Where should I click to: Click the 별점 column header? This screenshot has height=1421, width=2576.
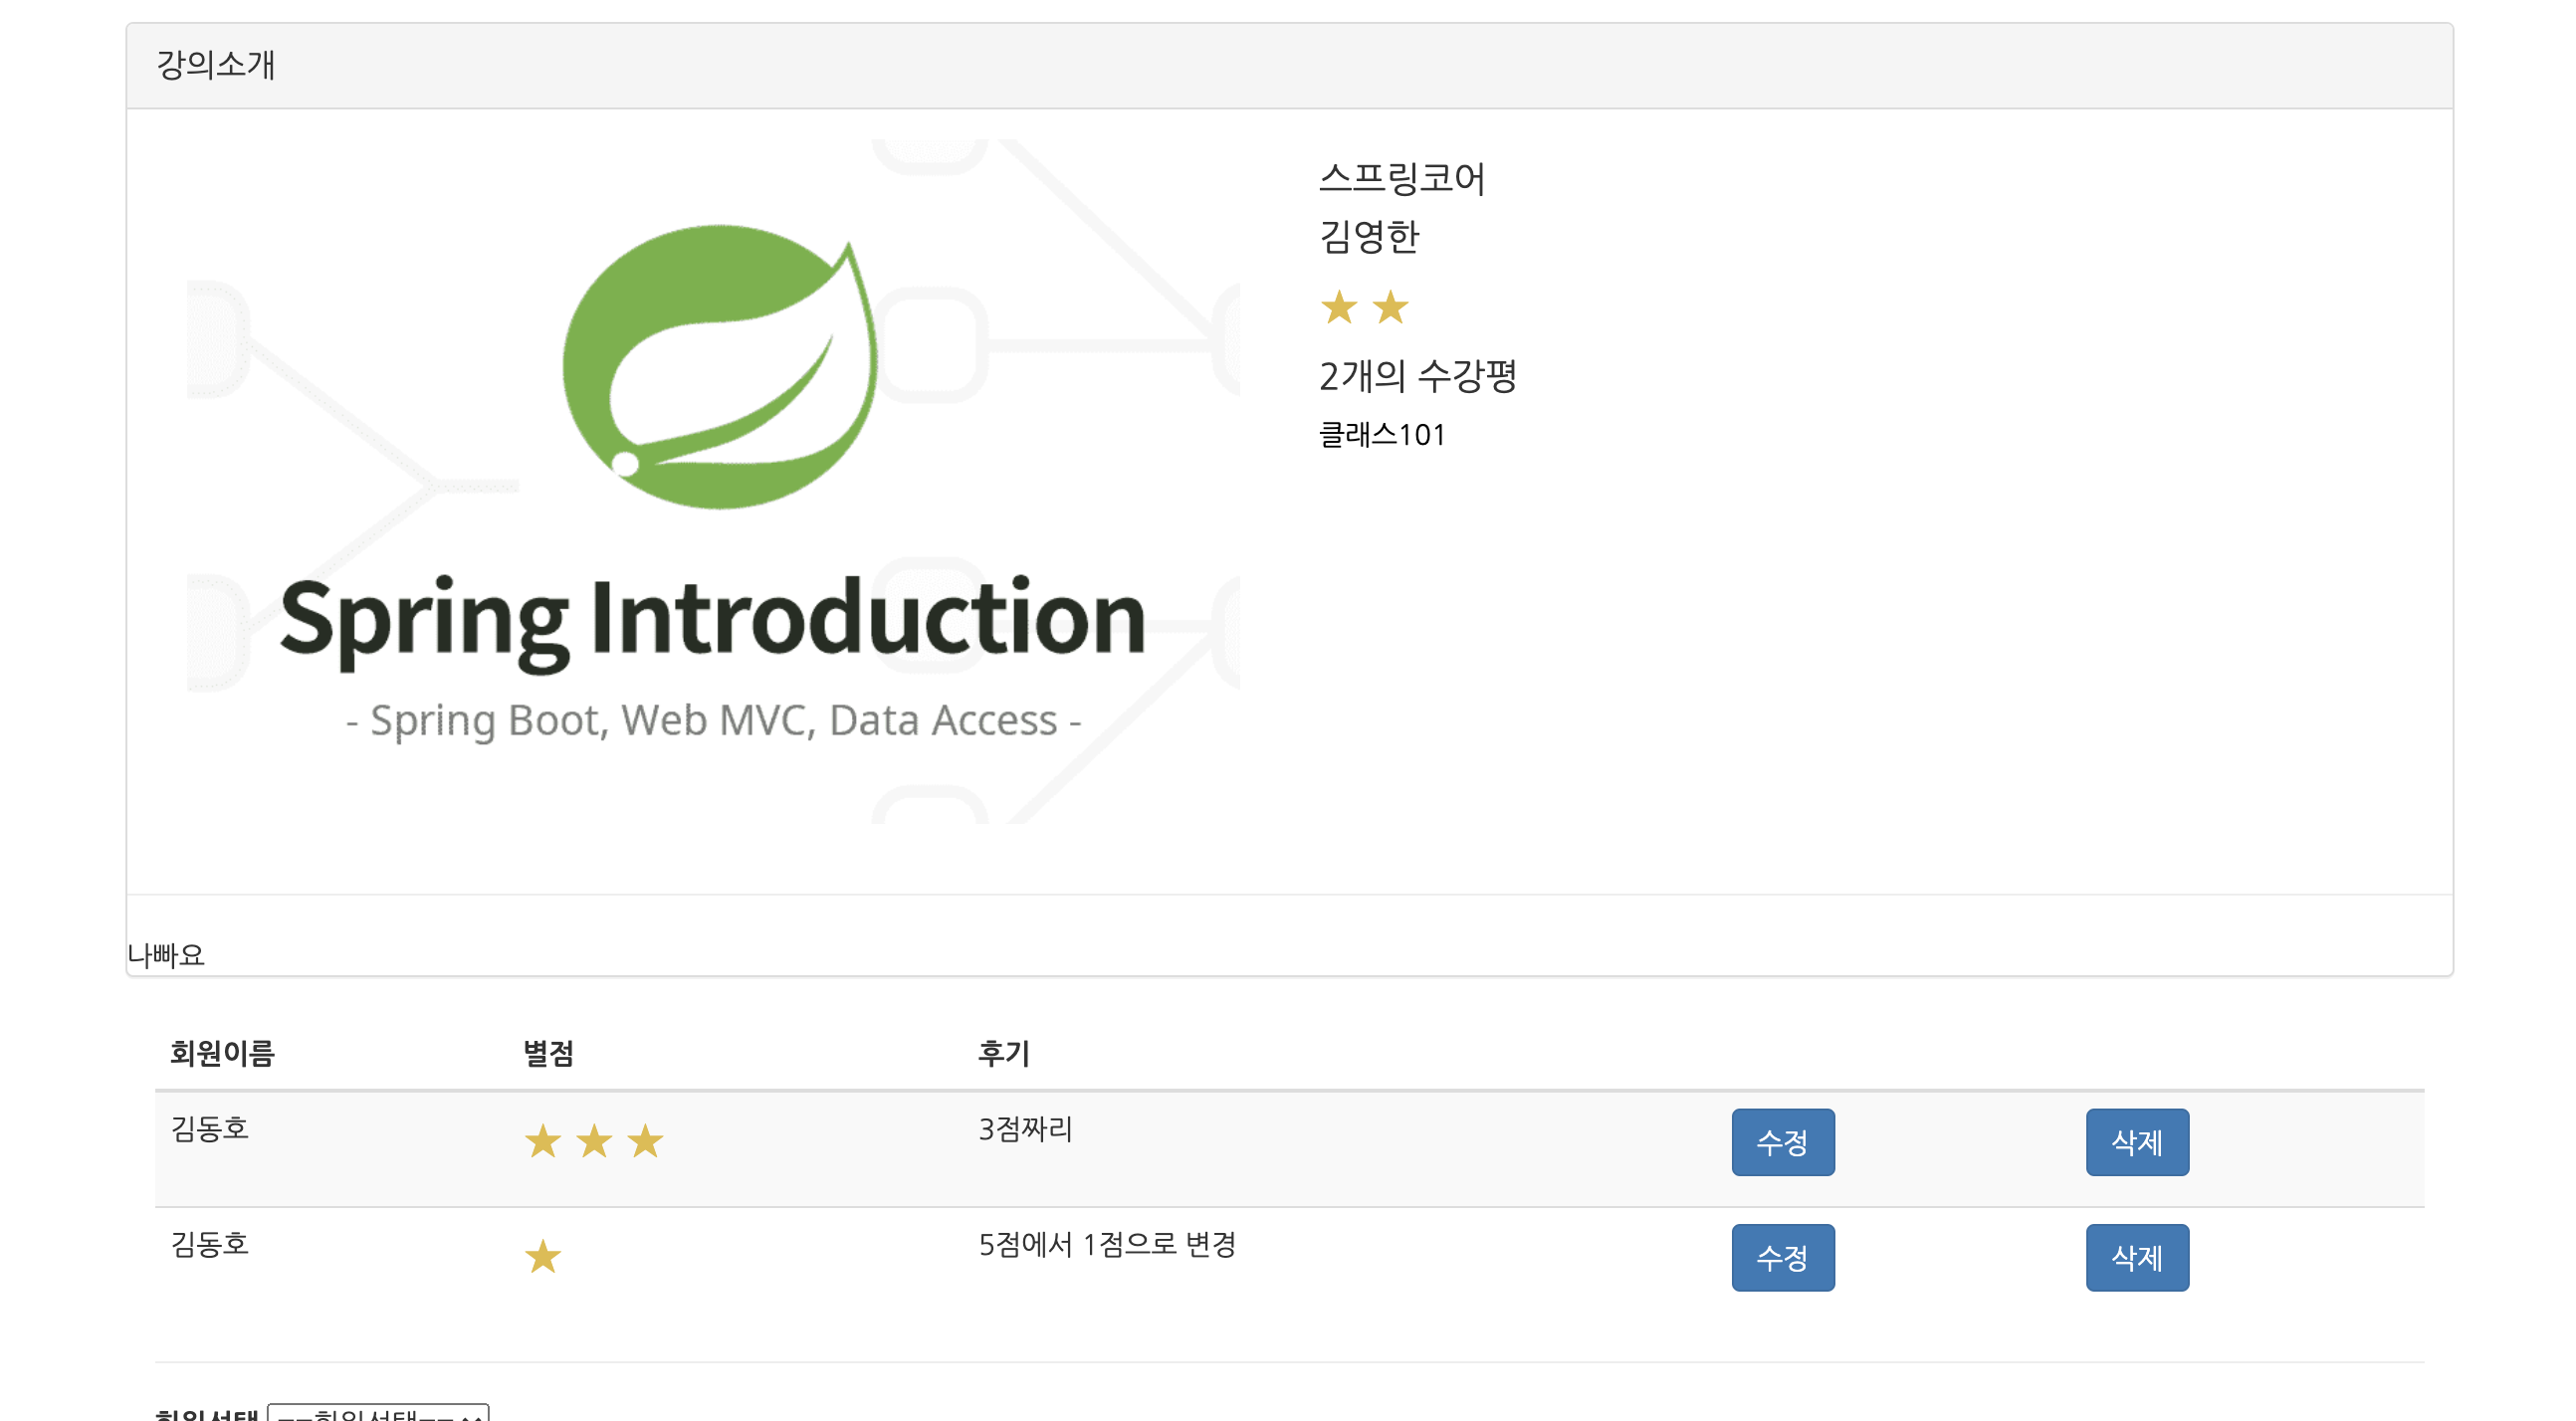click(548, 1053)
